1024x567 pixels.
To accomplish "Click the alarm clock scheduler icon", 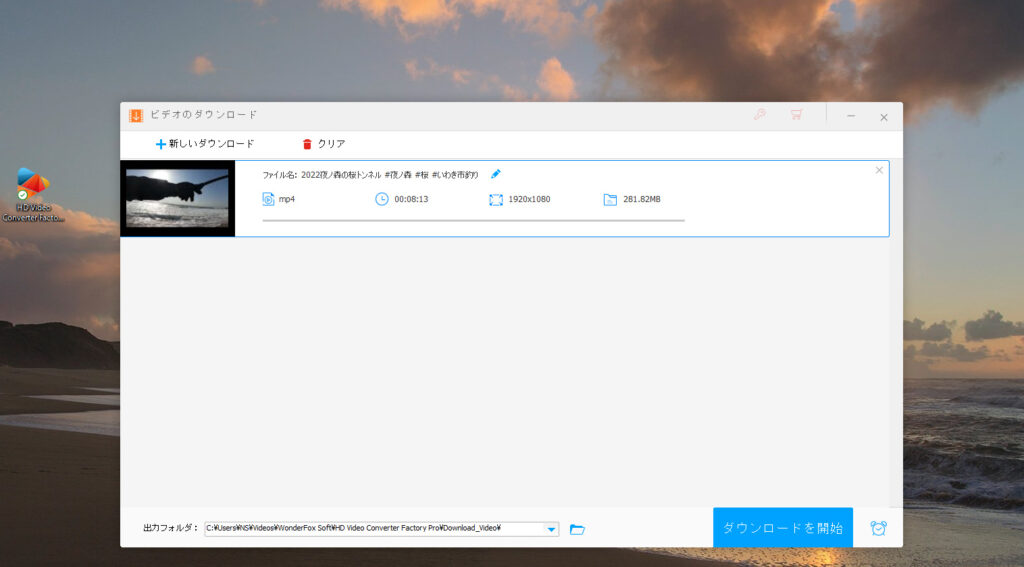I will 878,528.
